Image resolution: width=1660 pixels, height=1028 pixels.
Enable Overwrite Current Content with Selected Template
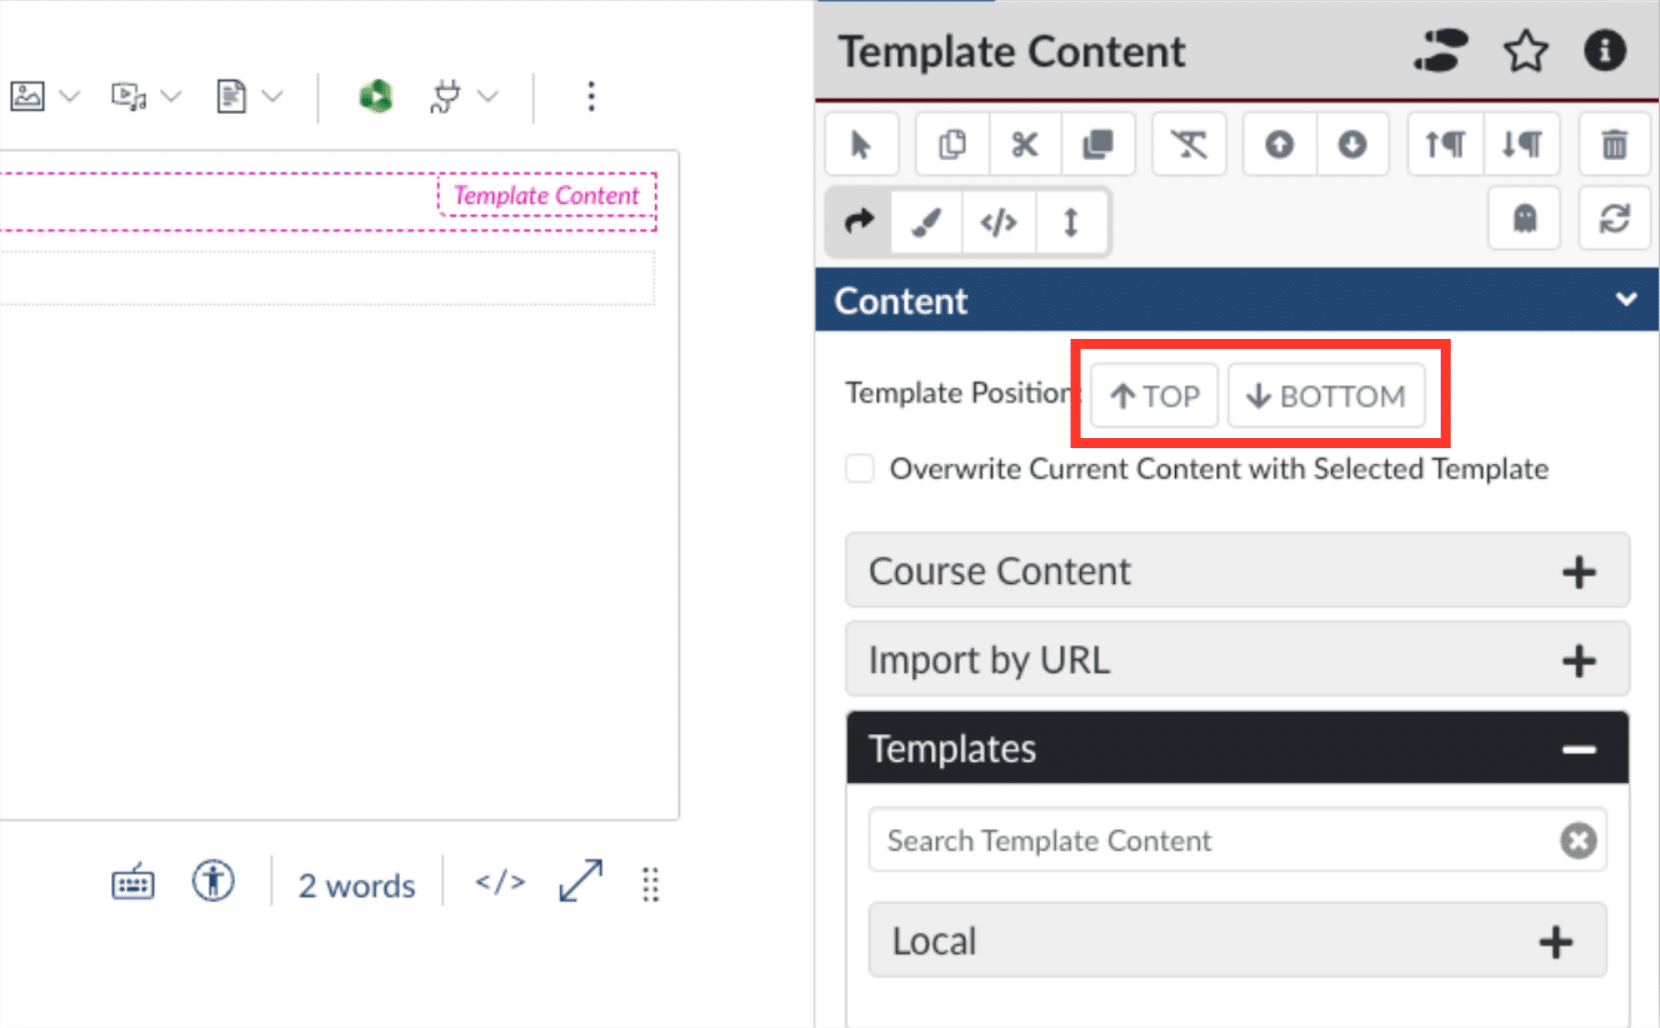[859, 468]
